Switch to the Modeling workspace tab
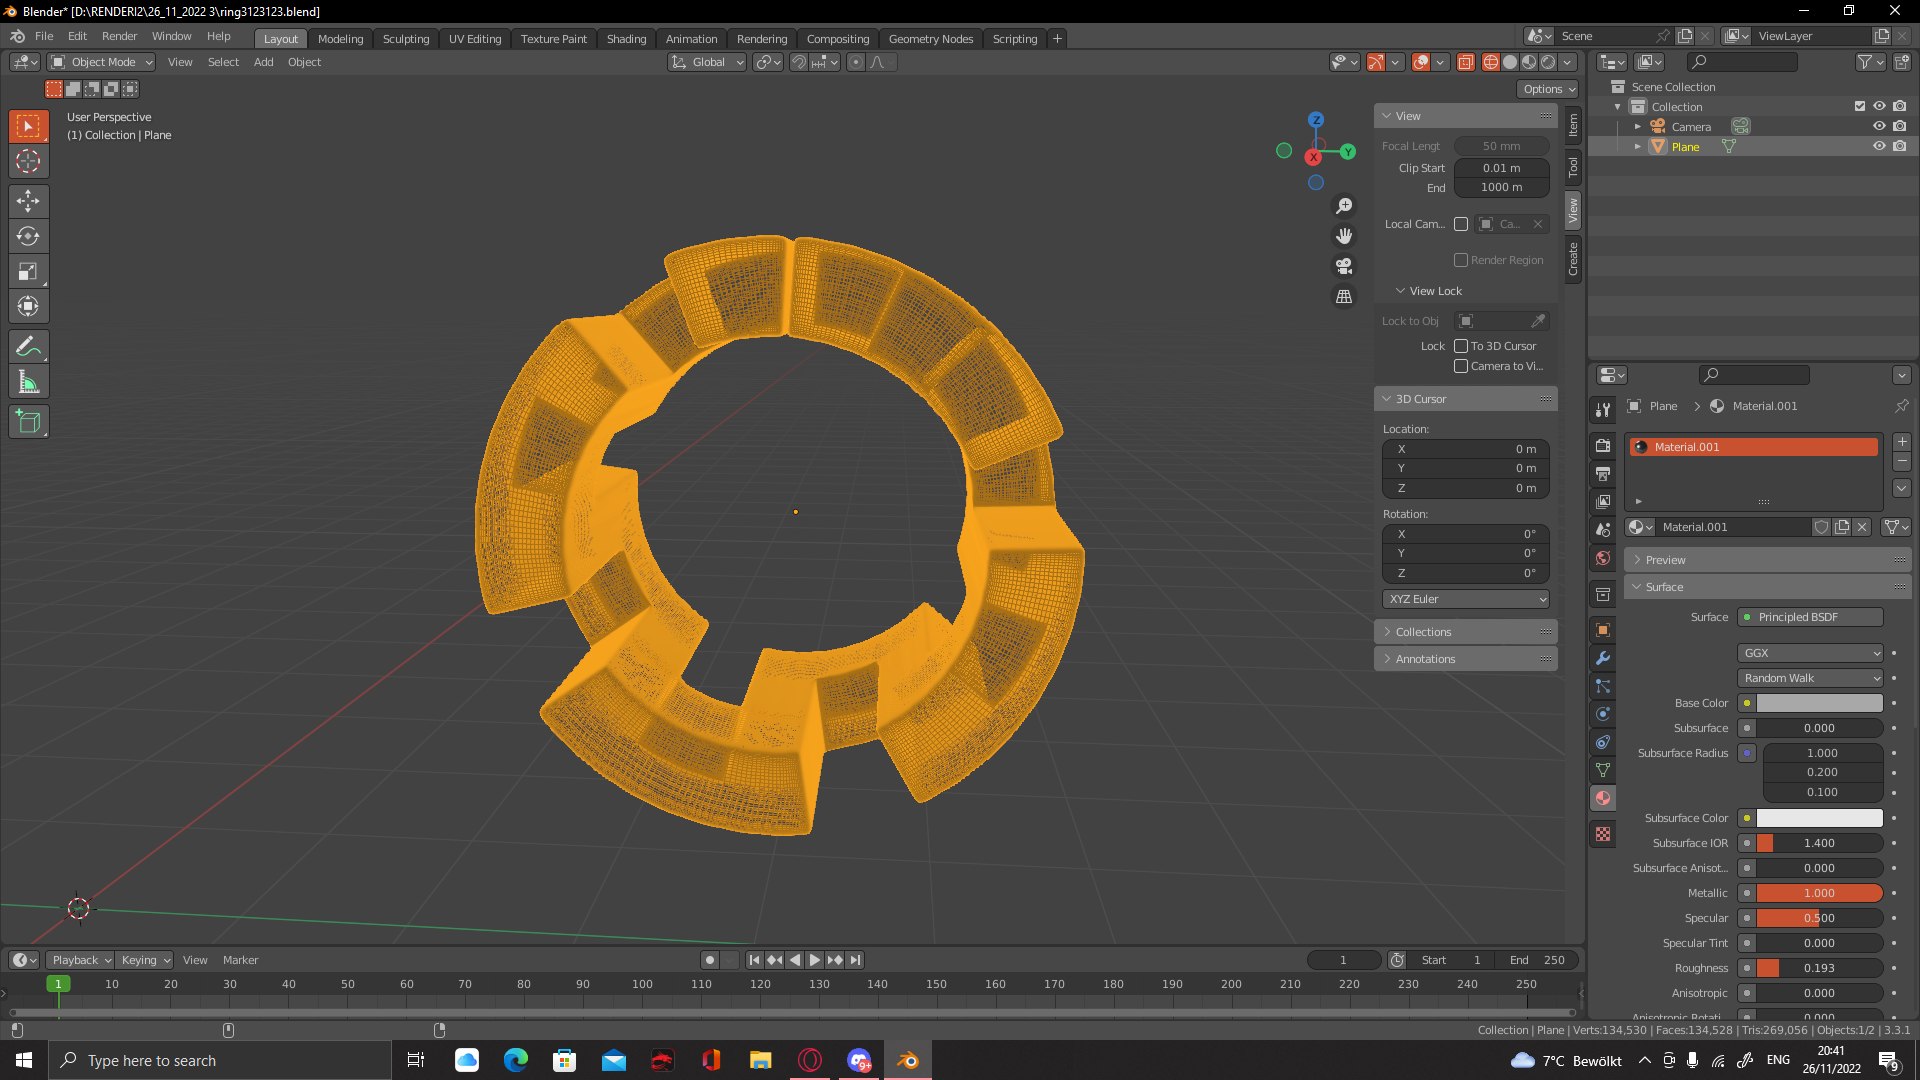Viewport: 1920px width, 1080px height. [x=340, y=39]
